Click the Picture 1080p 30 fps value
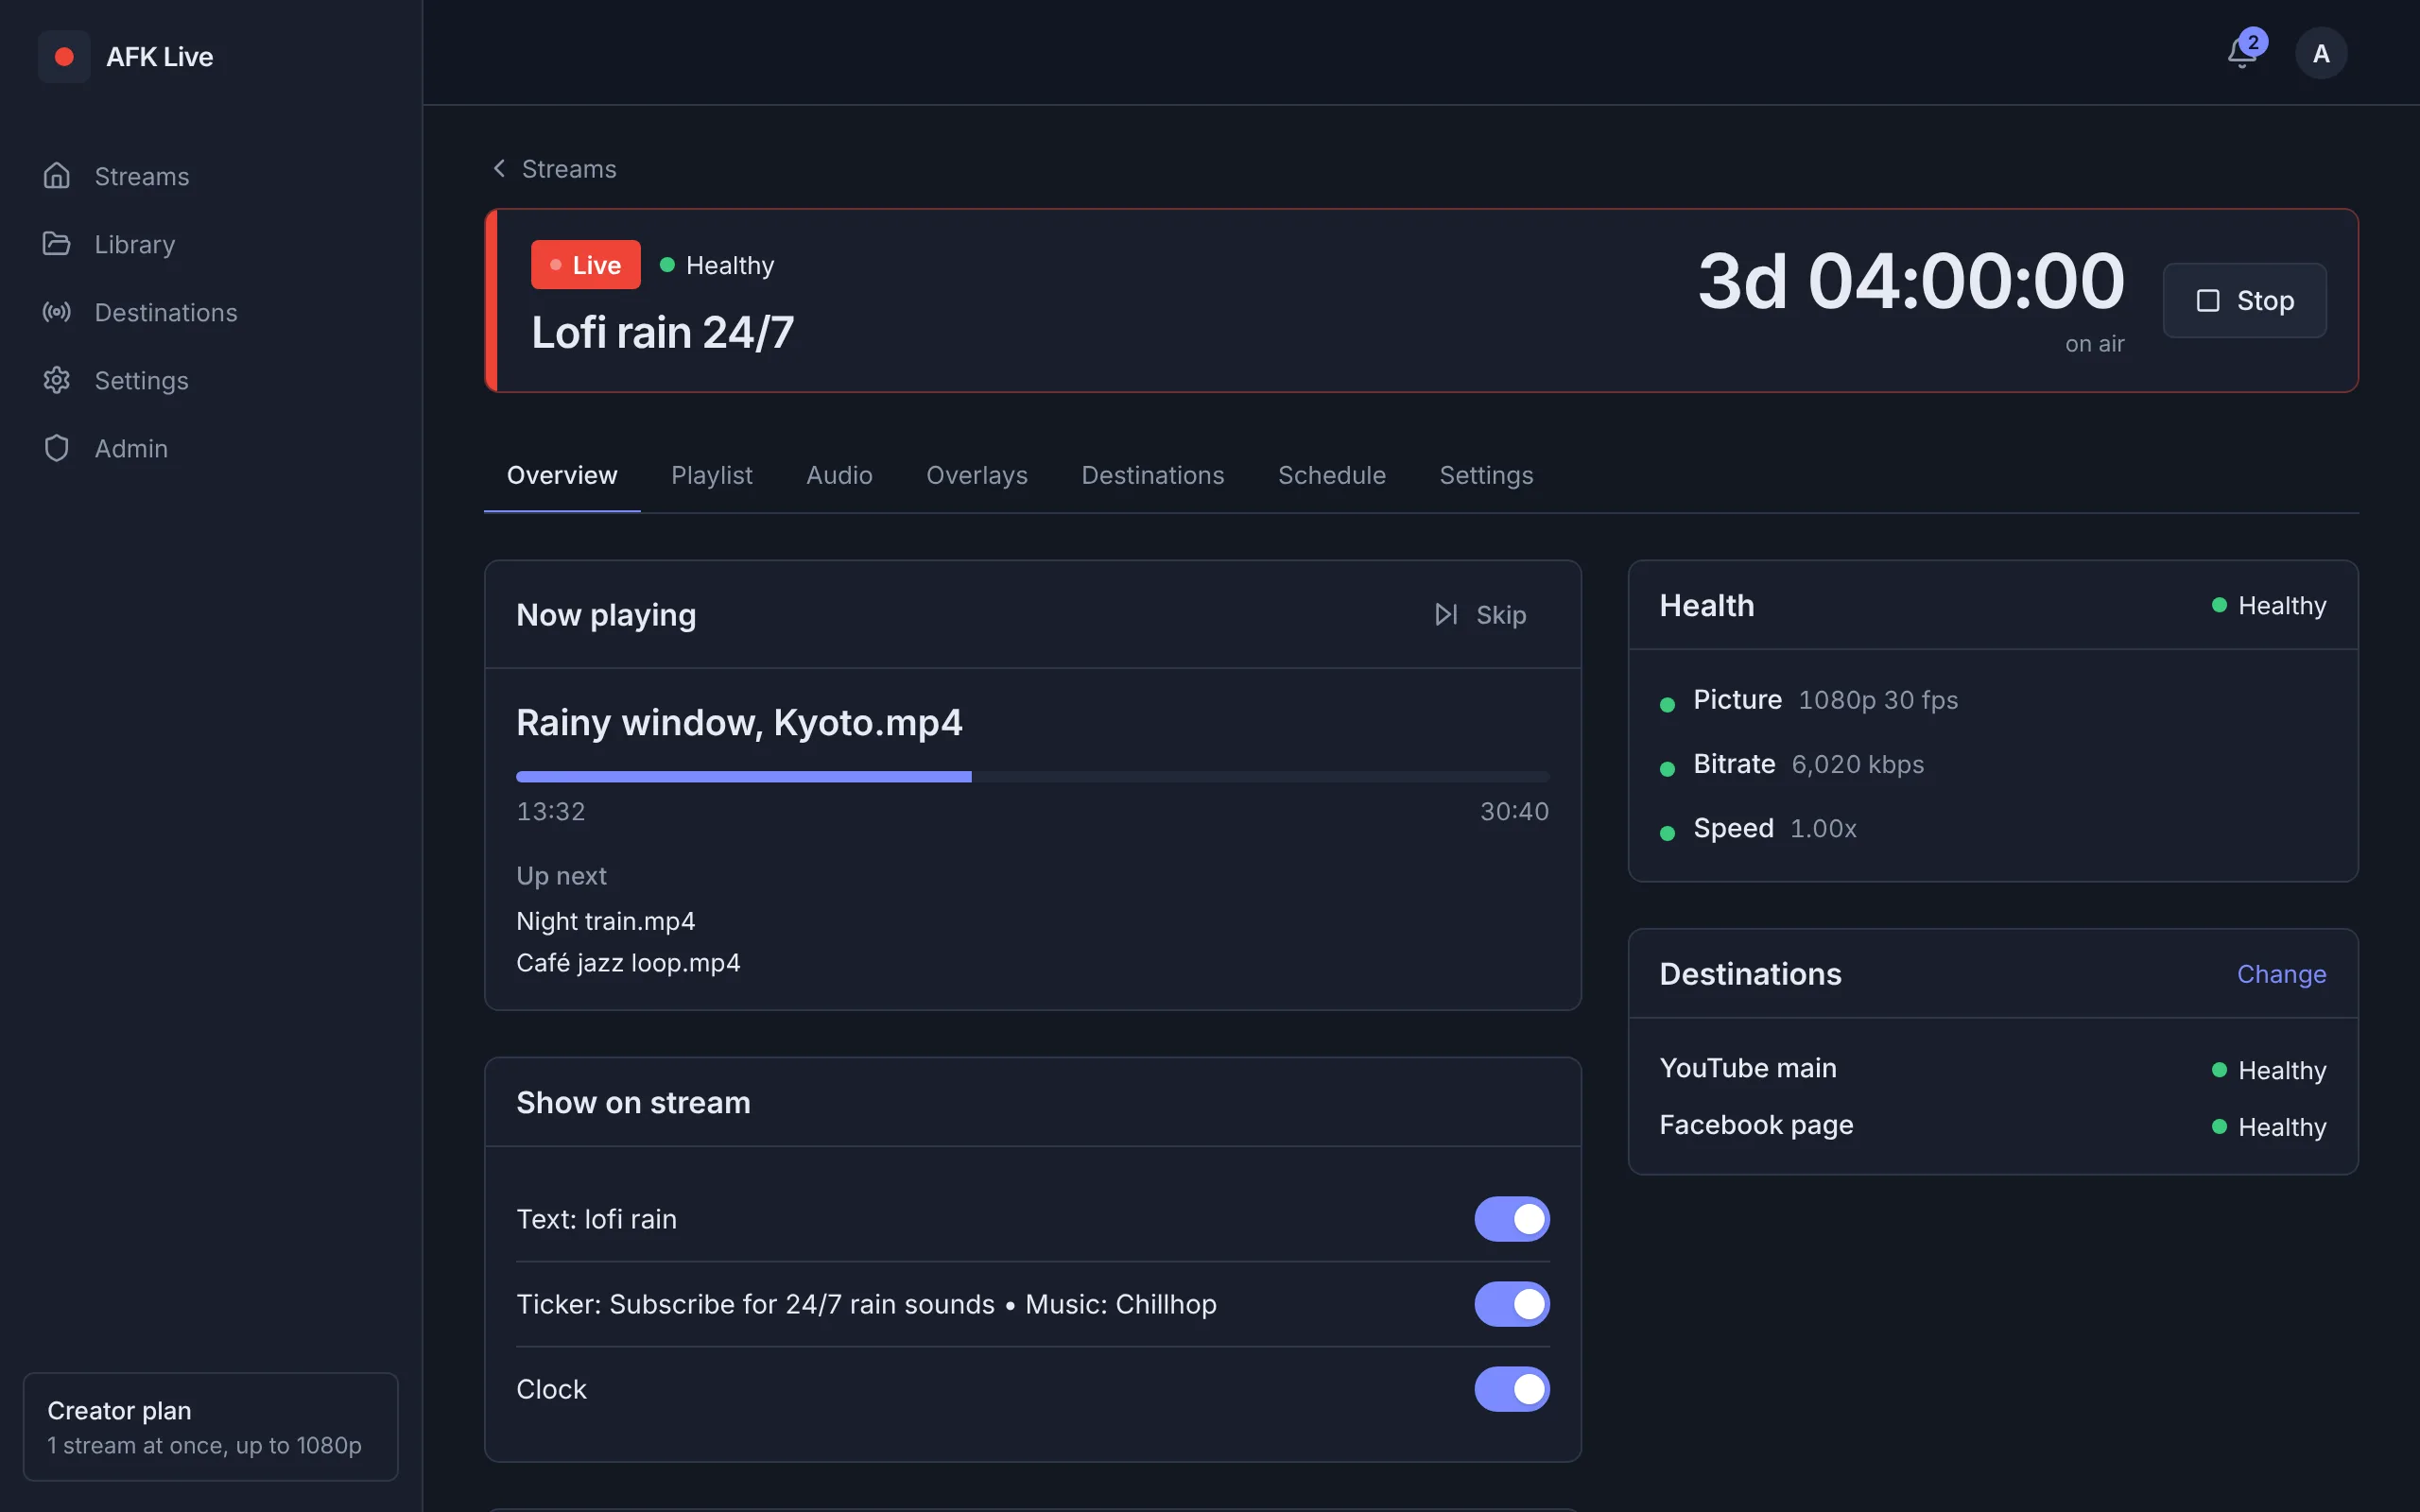Screen dimensions: 2420x1512 click(1877, 700)
